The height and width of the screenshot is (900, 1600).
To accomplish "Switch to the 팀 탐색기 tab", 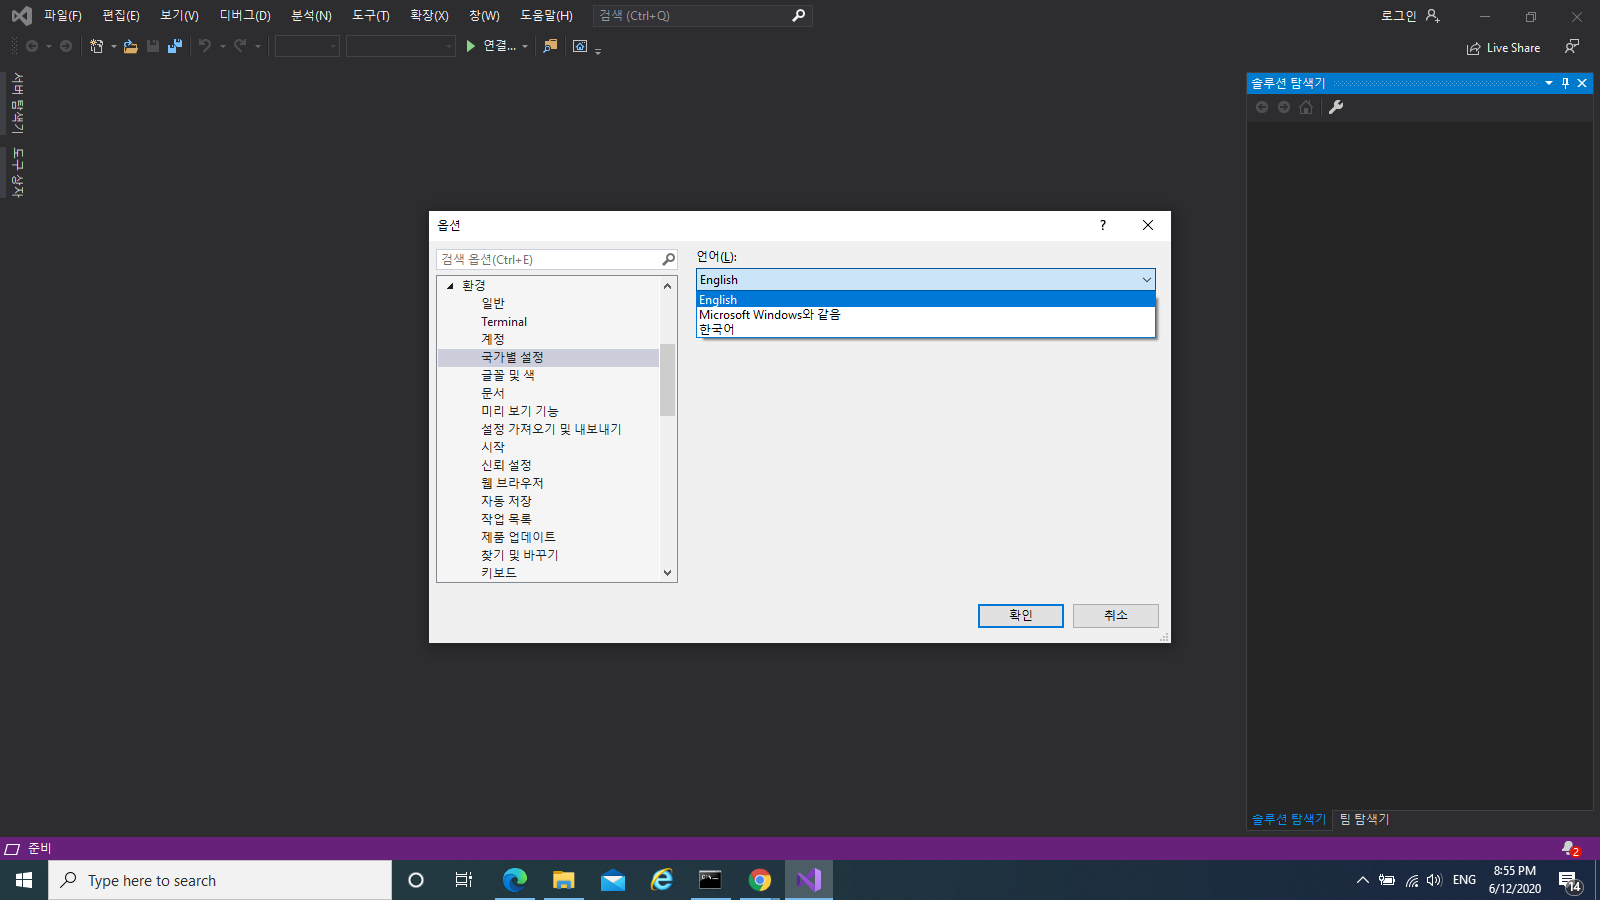I will click(x=1364, y=819).
